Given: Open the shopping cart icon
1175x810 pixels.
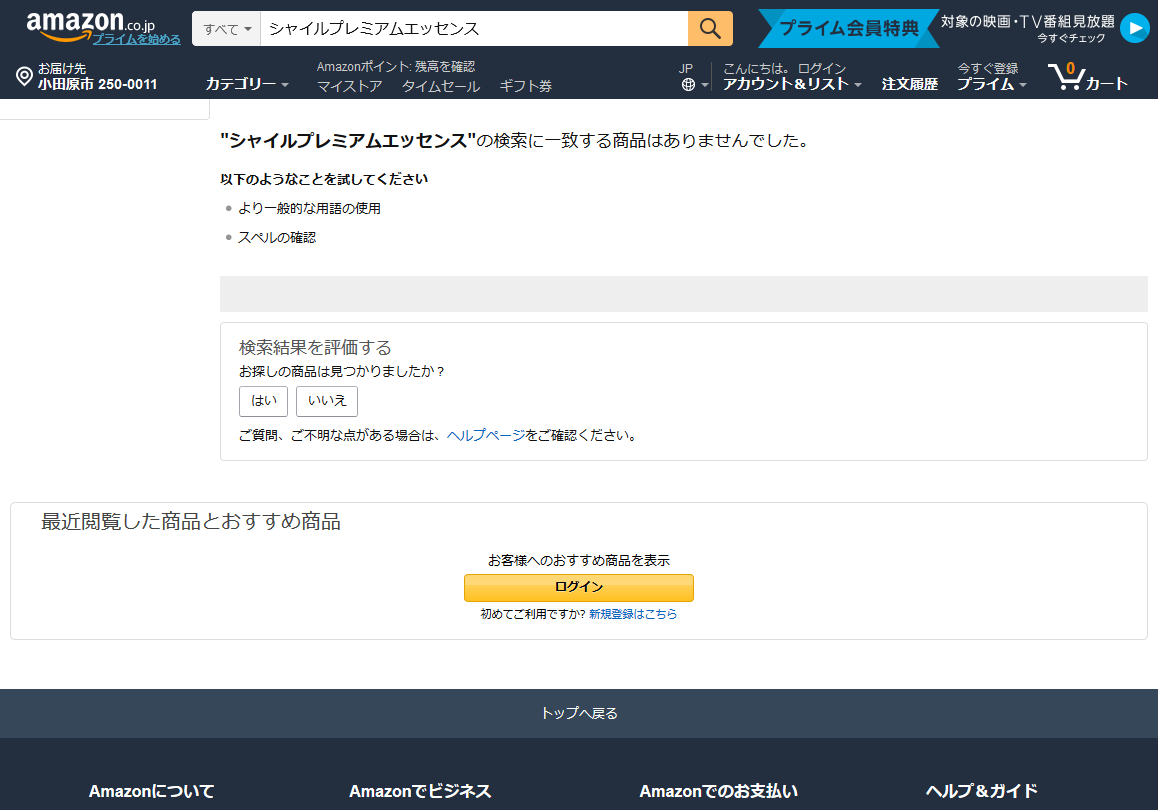Looking at the screenshot, I should pyautogui.click(x=1066, y=76).
